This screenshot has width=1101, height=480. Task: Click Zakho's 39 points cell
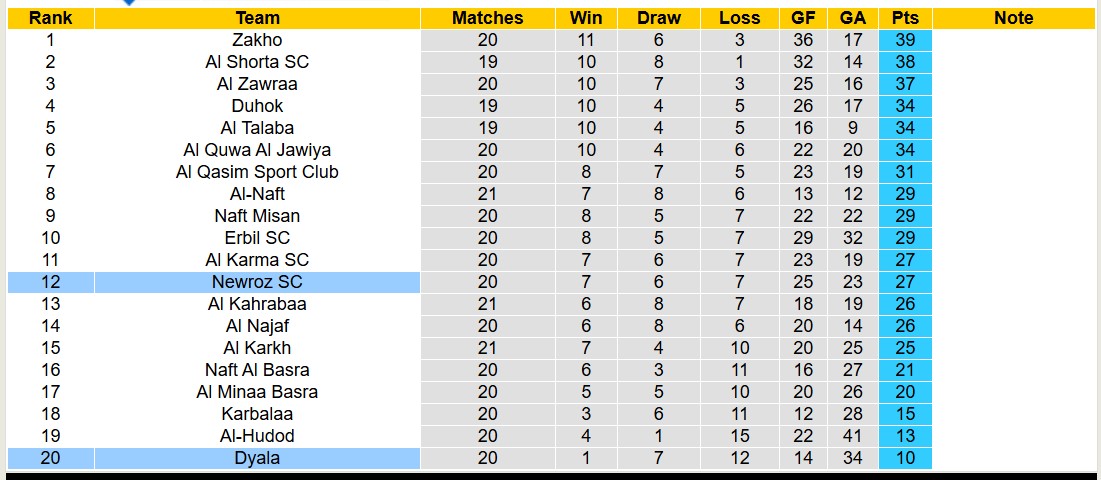[x=905, y=40]
